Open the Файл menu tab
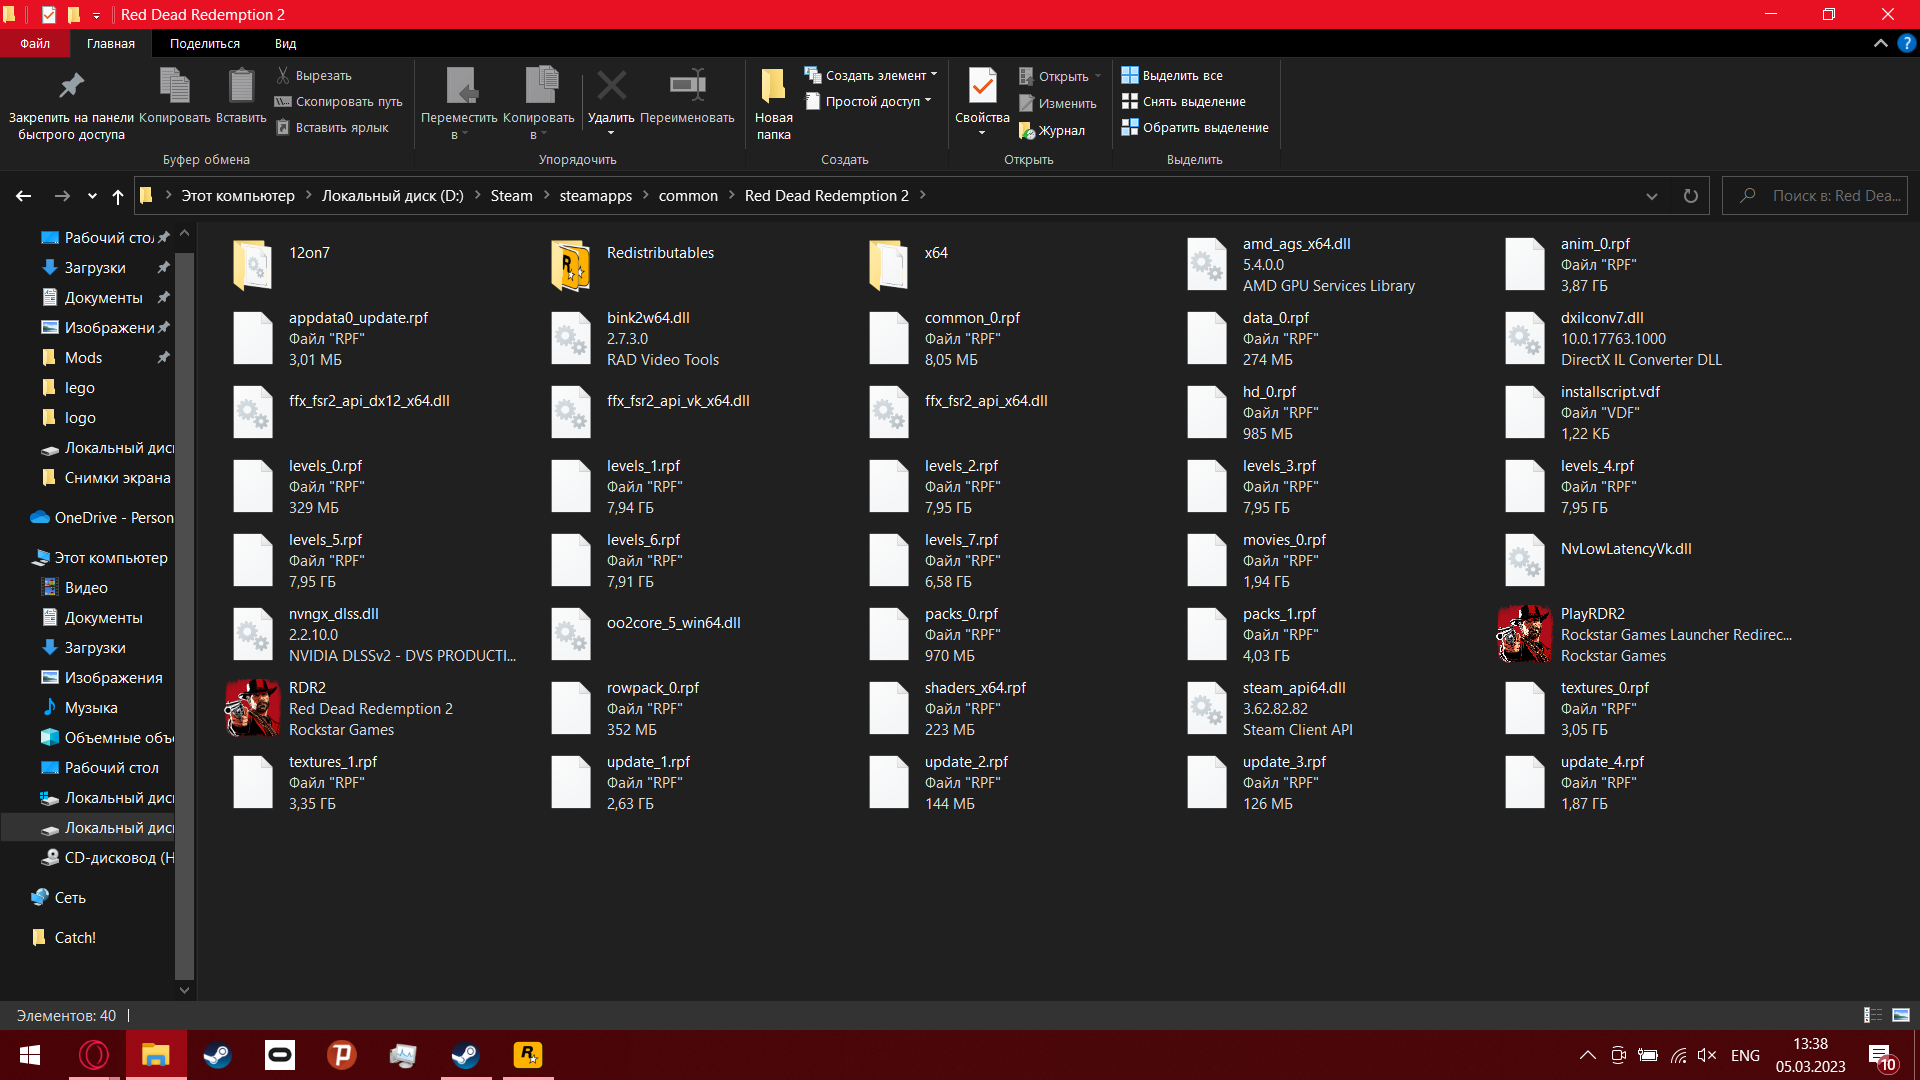This screenshot has height=1080, width=1920. click(35, 43)
